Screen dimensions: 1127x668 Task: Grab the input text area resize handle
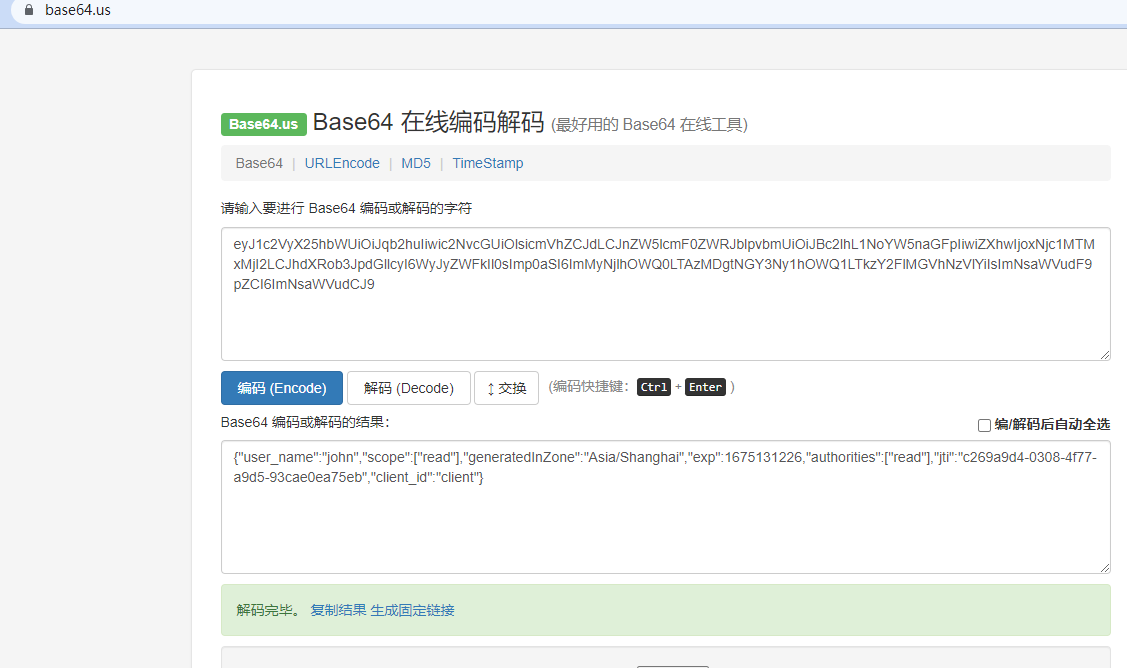coord(1105,354)
